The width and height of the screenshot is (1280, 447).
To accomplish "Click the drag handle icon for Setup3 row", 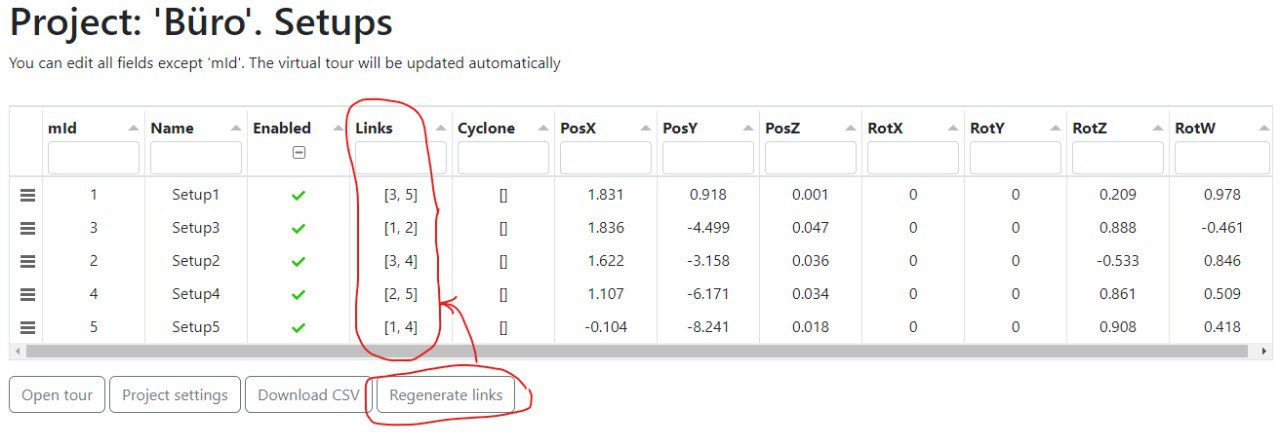I will [28, 229].
